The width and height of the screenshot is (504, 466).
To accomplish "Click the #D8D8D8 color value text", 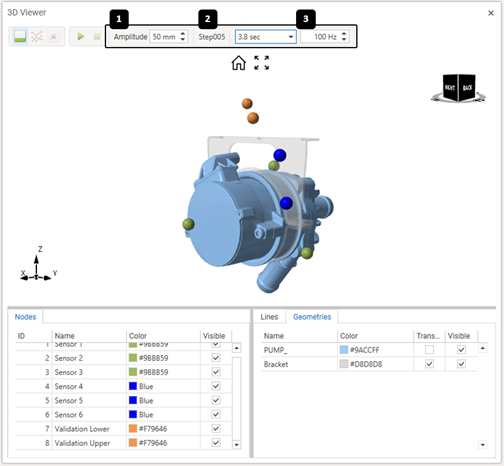I will (x=366, y=364).
